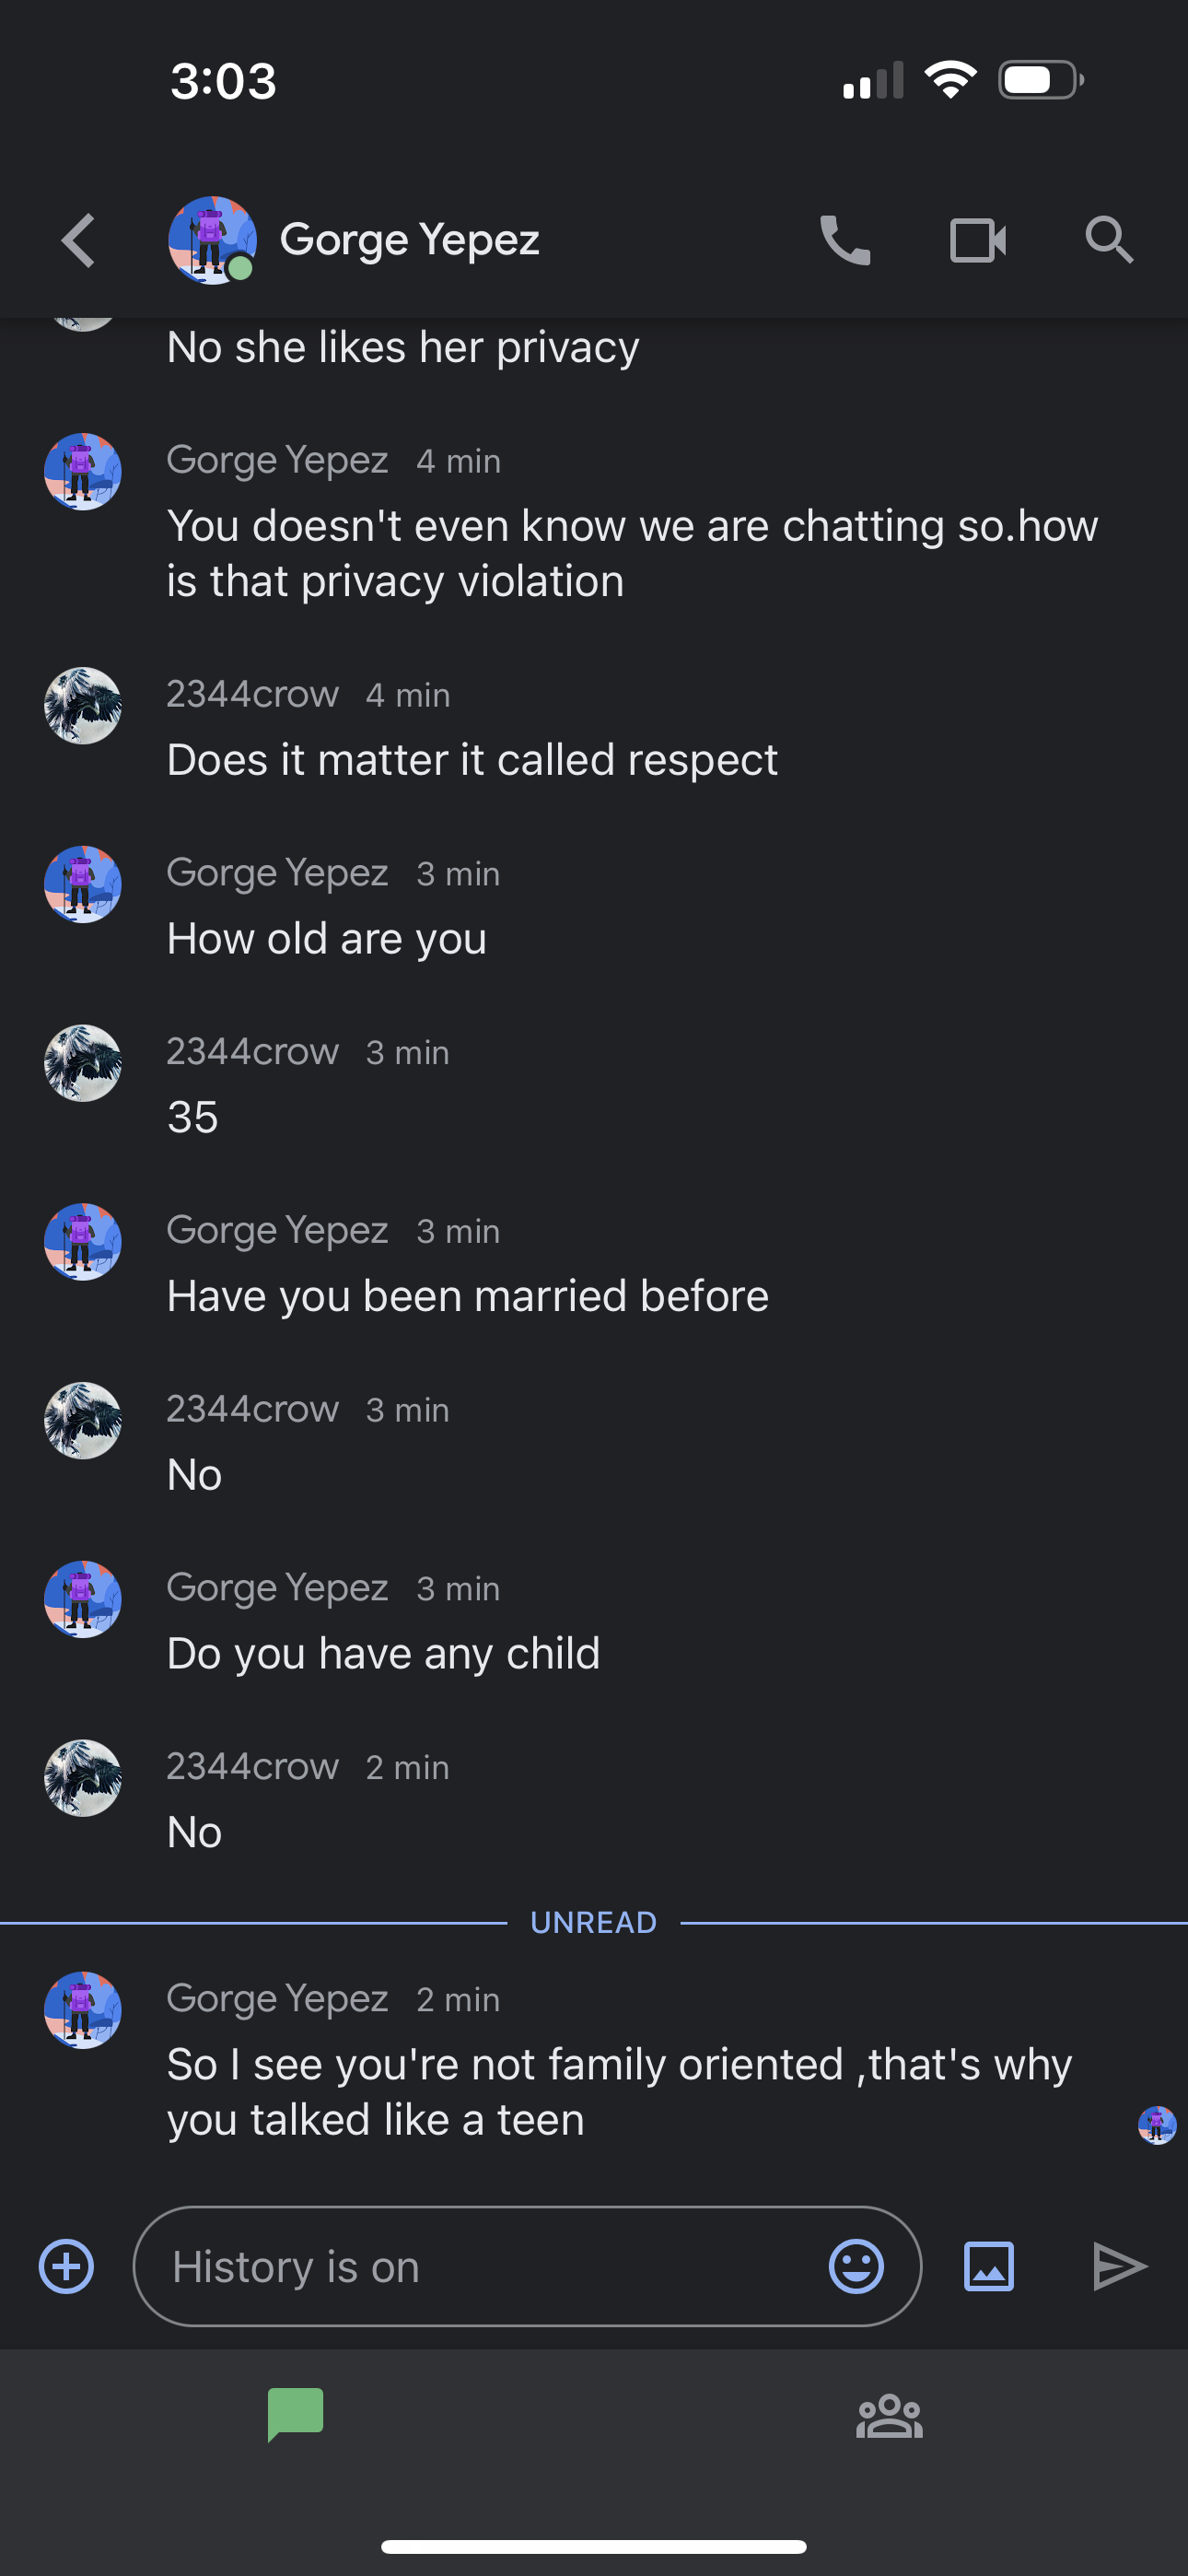
Task: Tap the plus attachment icon
Action: pos(66,2266)
